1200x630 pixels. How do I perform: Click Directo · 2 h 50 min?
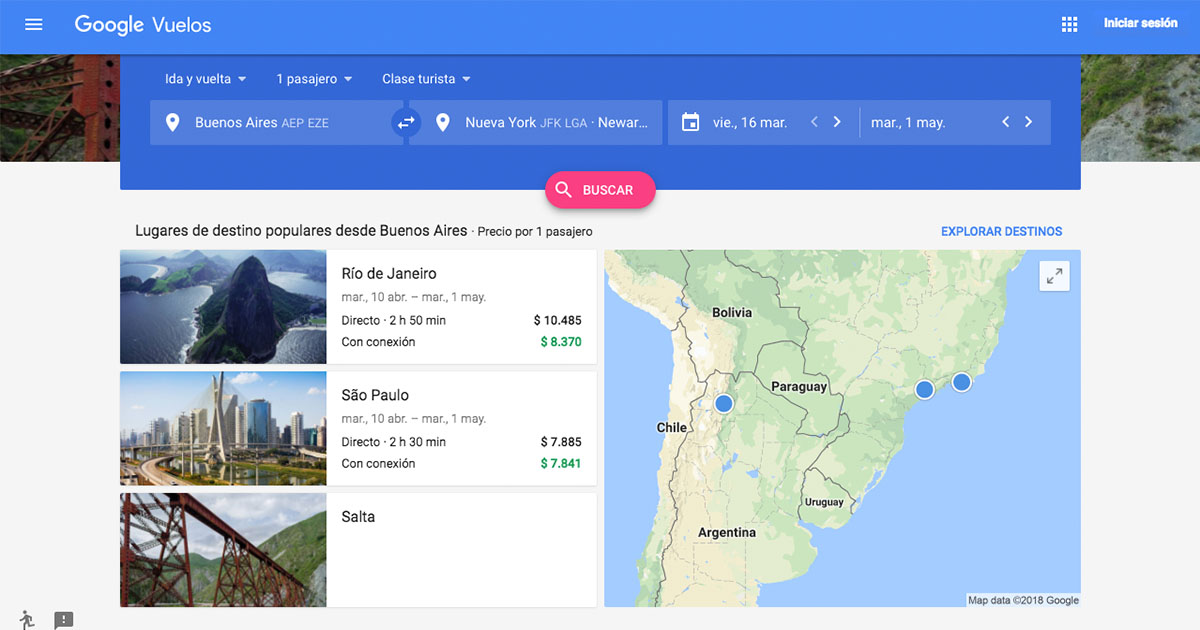click(x=393, y=320)
